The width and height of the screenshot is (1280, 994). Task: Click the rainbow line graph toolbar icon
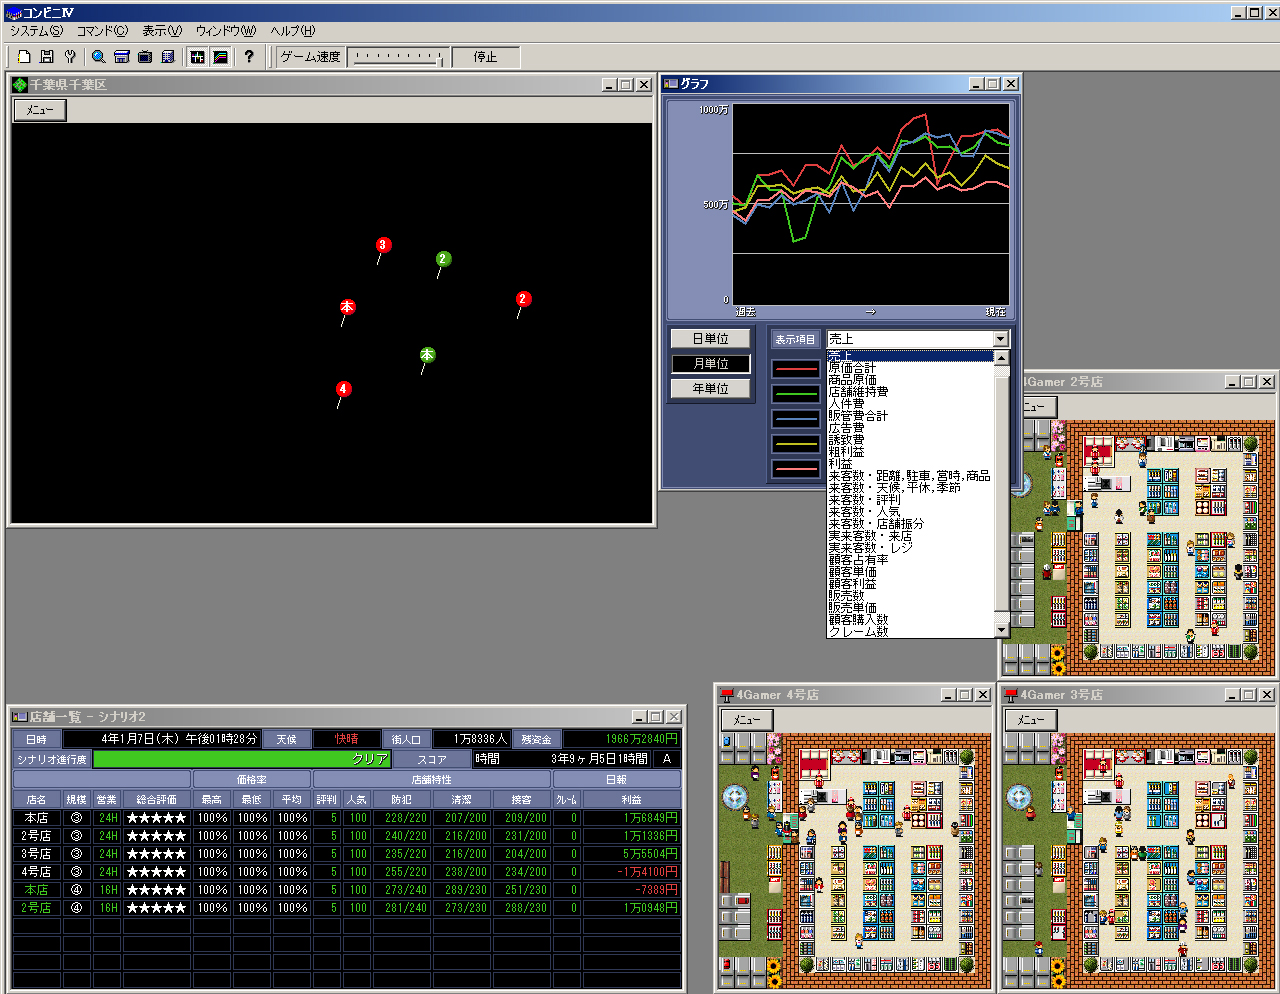[x=220, y=57]
